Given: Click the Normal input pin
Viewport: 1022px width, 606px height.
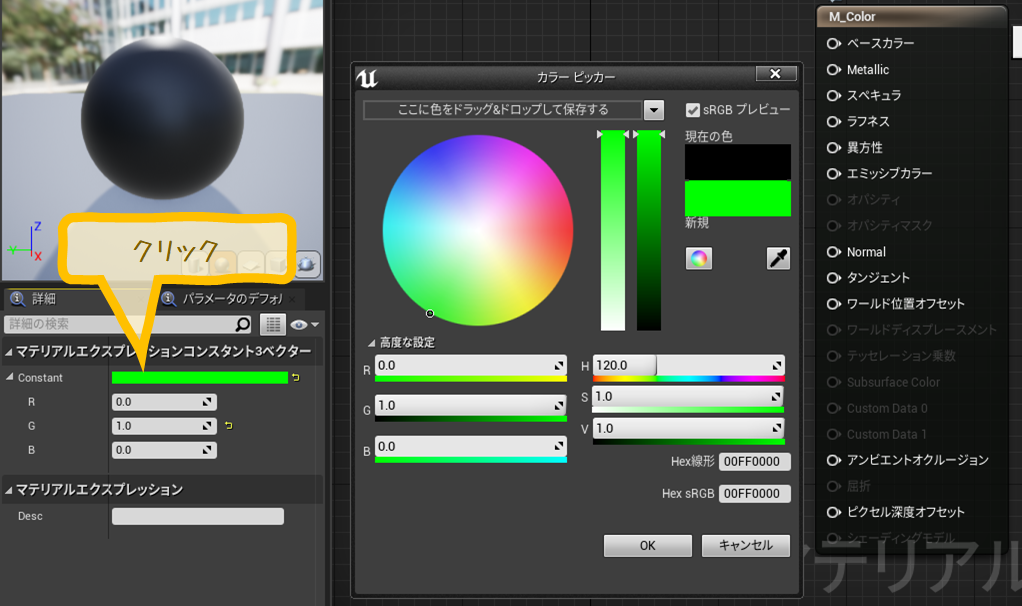Looking at the screenshot, I should click(x=834, y=252).
